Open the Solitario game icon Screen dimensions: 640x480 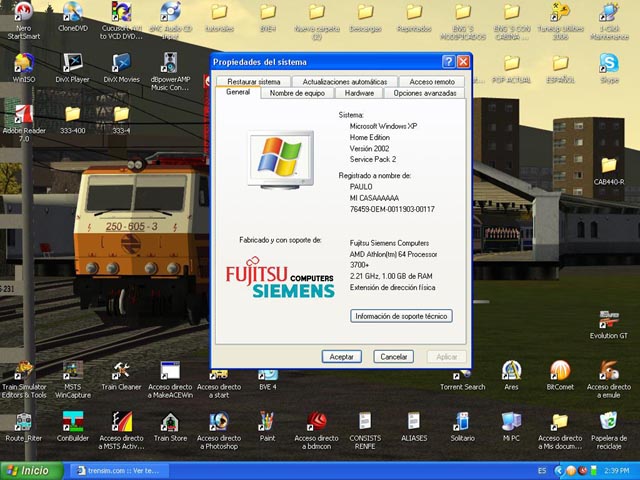(462, 421)
